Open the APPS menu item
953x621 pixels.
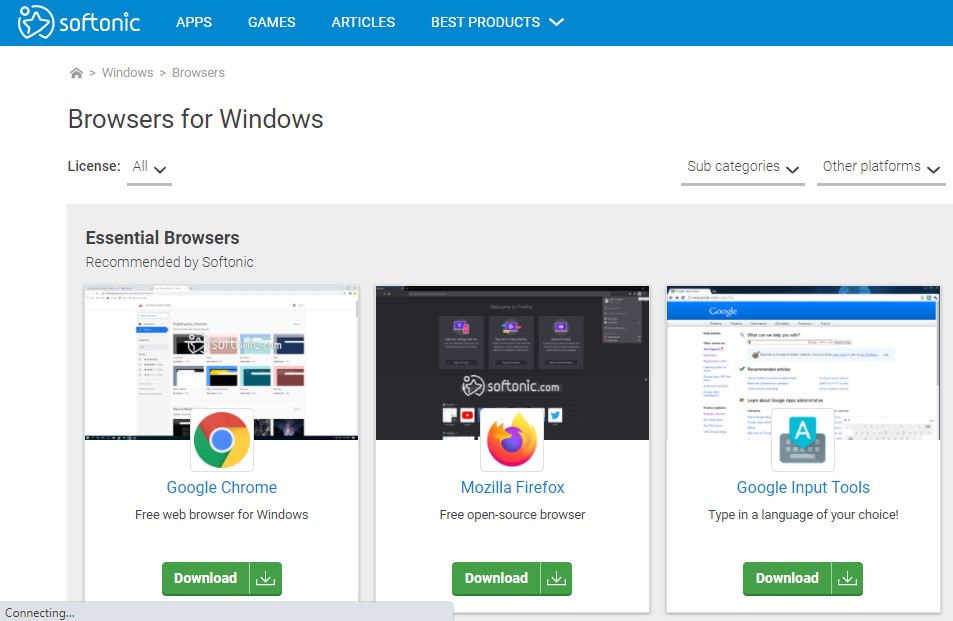(194, 22)
